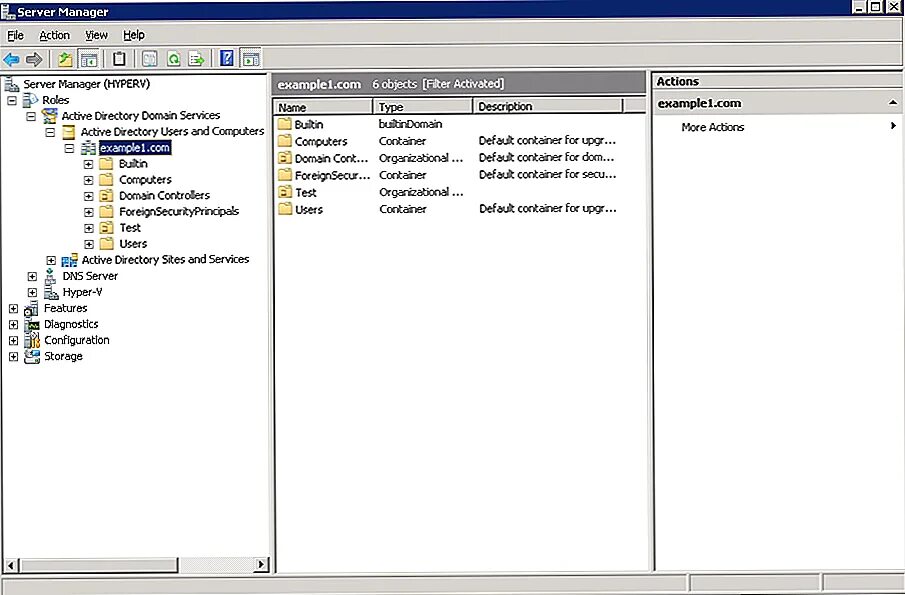This screenshot has height=595, width=905.
Task: Click the tree pane horizontal scrollbar thumb
Action: pyautogui.click(x=98, y=564)
